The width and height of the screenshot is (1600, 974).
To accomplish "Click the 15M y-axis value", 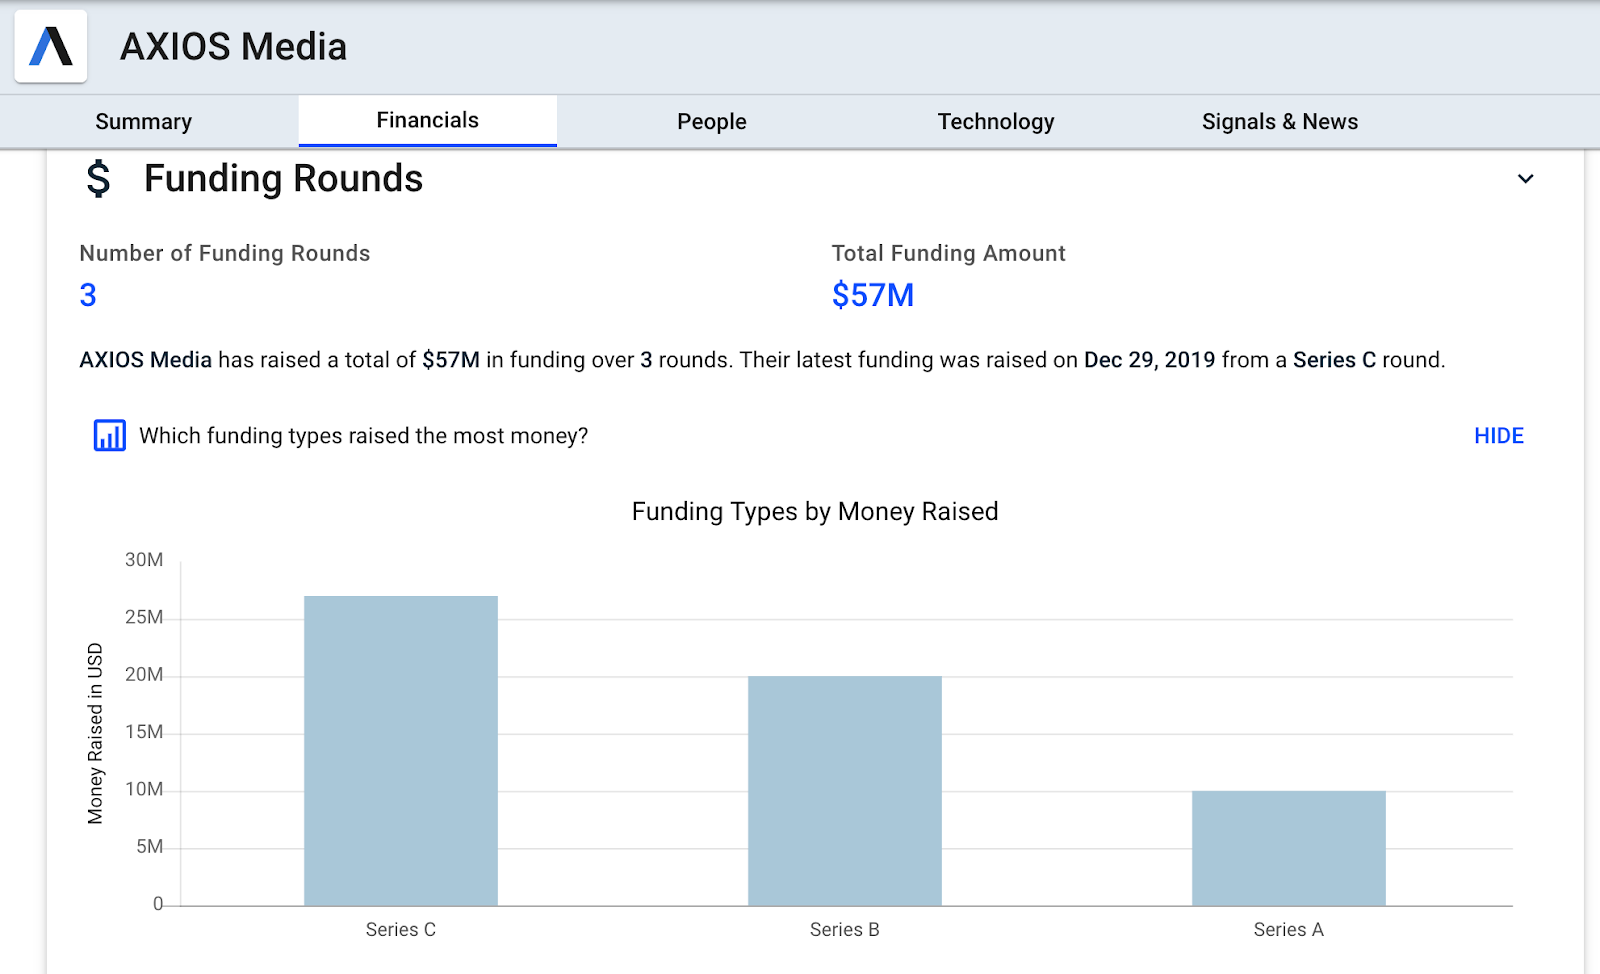I will pyautogui.click(x=144, y=732).
